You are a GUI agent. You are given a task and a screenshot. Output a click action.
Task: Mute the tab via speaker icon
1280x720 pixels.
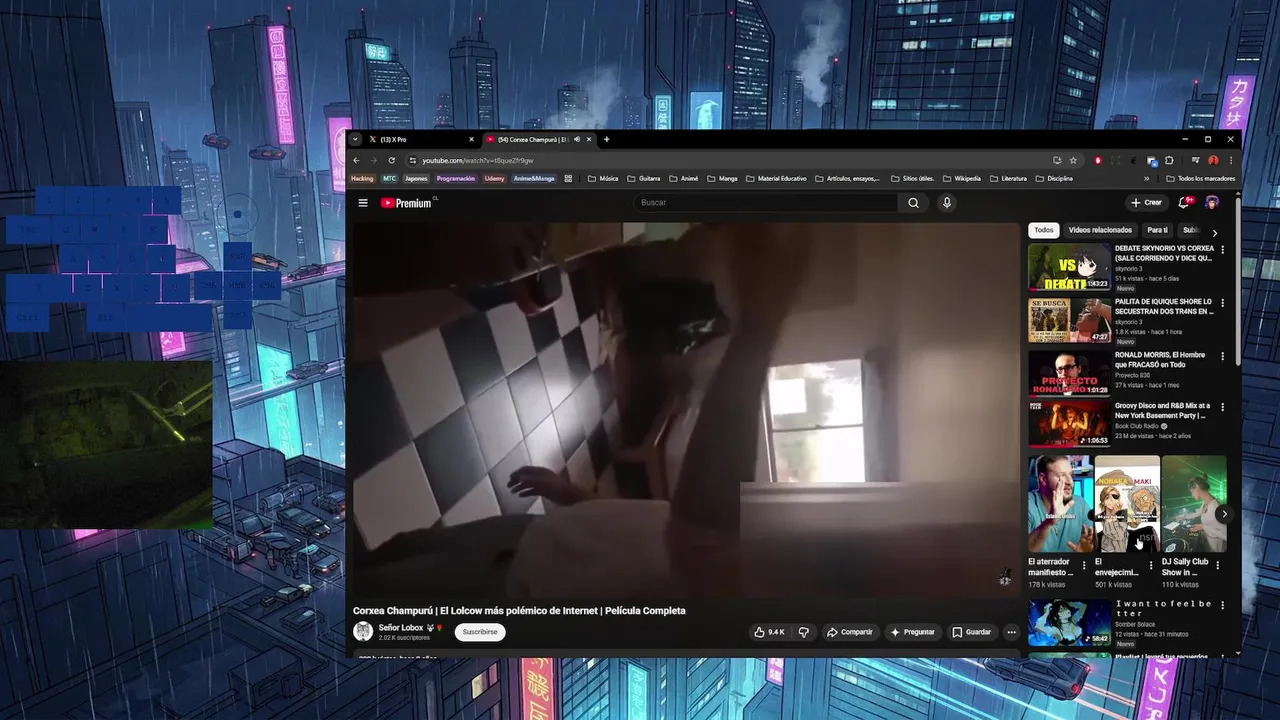(577, 139)
